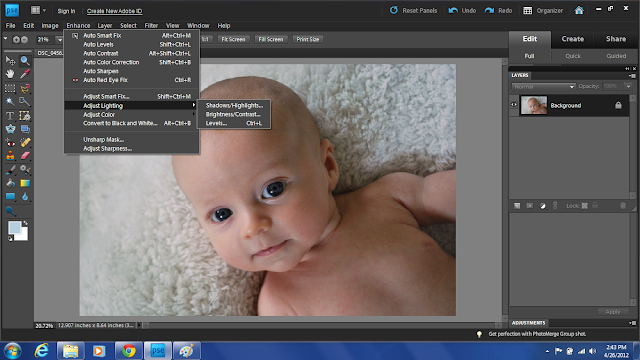Click the delete layer trash icon
Image resolution: width=640 pixels, height=360 pixels.
[x=623, y=206]
